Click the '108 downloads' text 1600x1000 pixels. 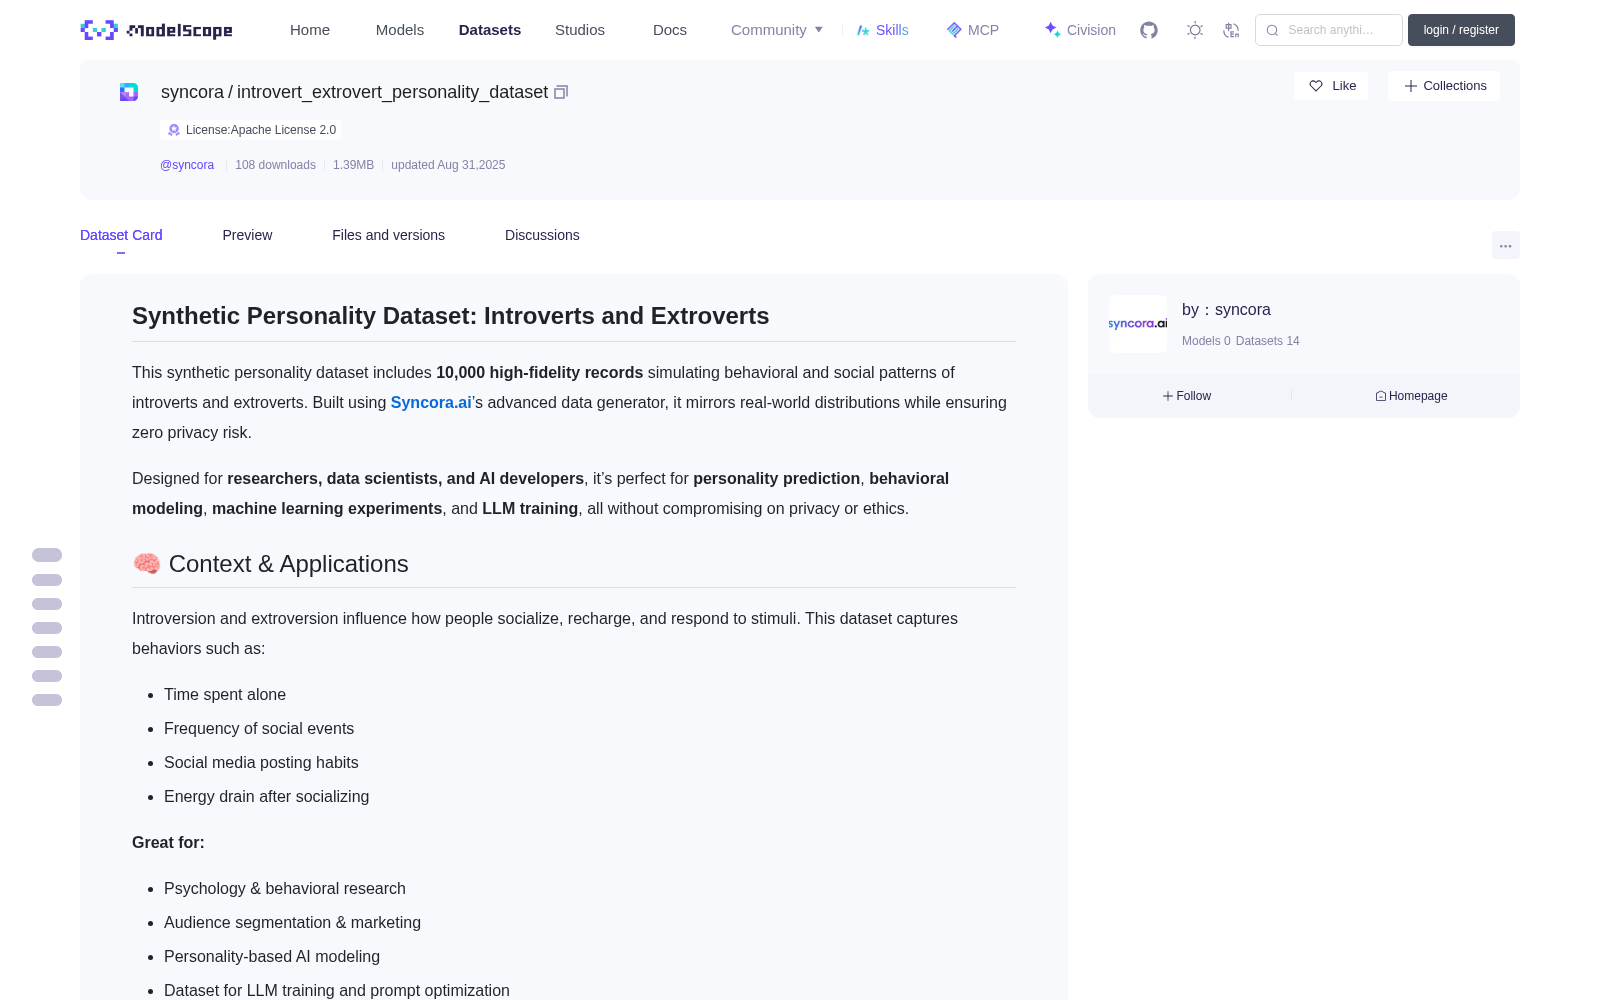pos(275,165)
